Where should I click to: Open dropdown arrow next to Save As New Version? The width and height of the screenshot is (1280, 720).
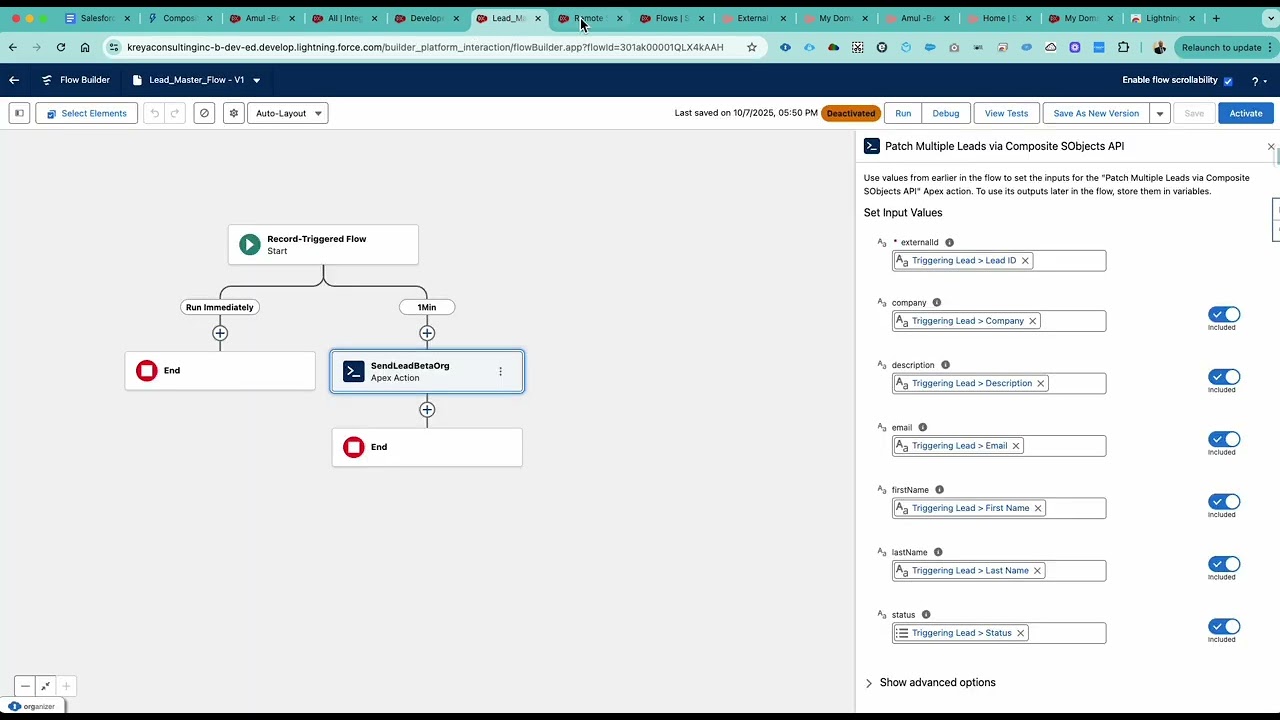pos(1160,113)
